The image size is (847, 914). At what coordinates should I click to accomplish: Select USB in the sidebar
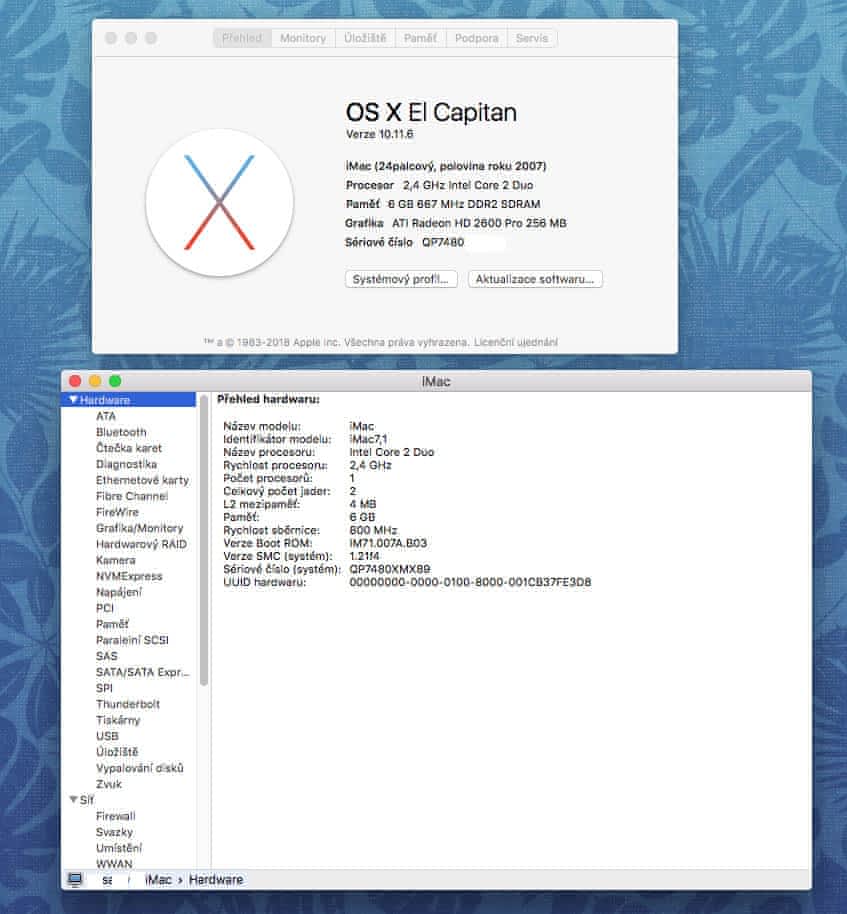coord(107,736)
